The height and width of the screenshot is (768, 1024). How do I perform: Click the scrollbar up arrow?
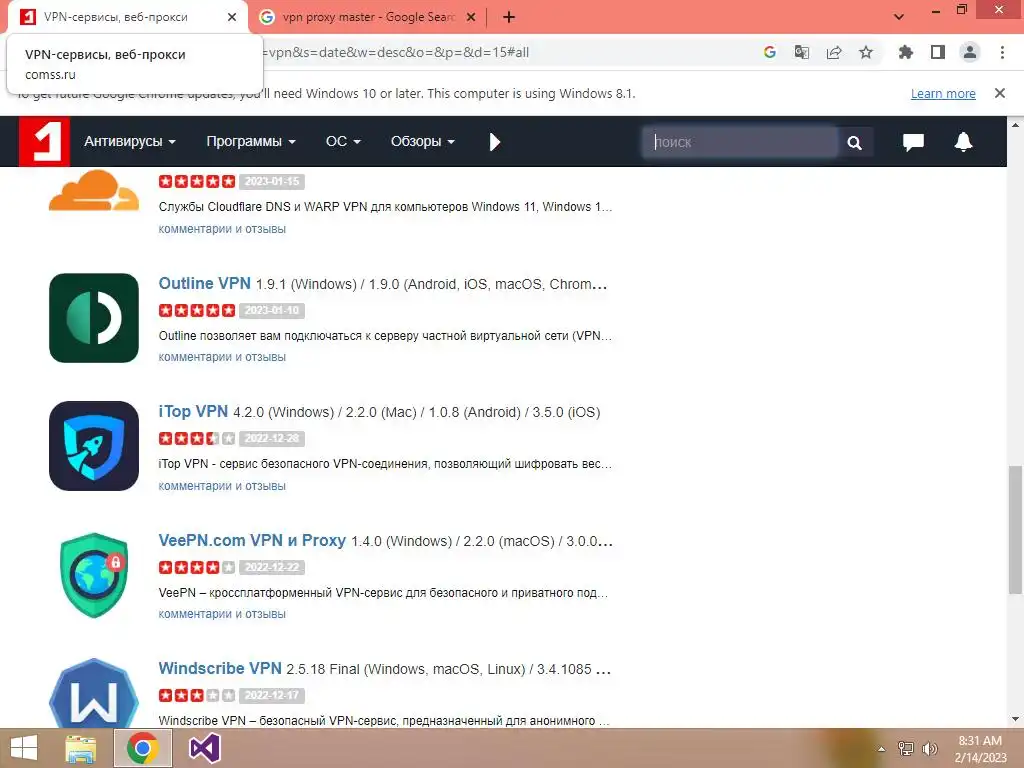1016,124
